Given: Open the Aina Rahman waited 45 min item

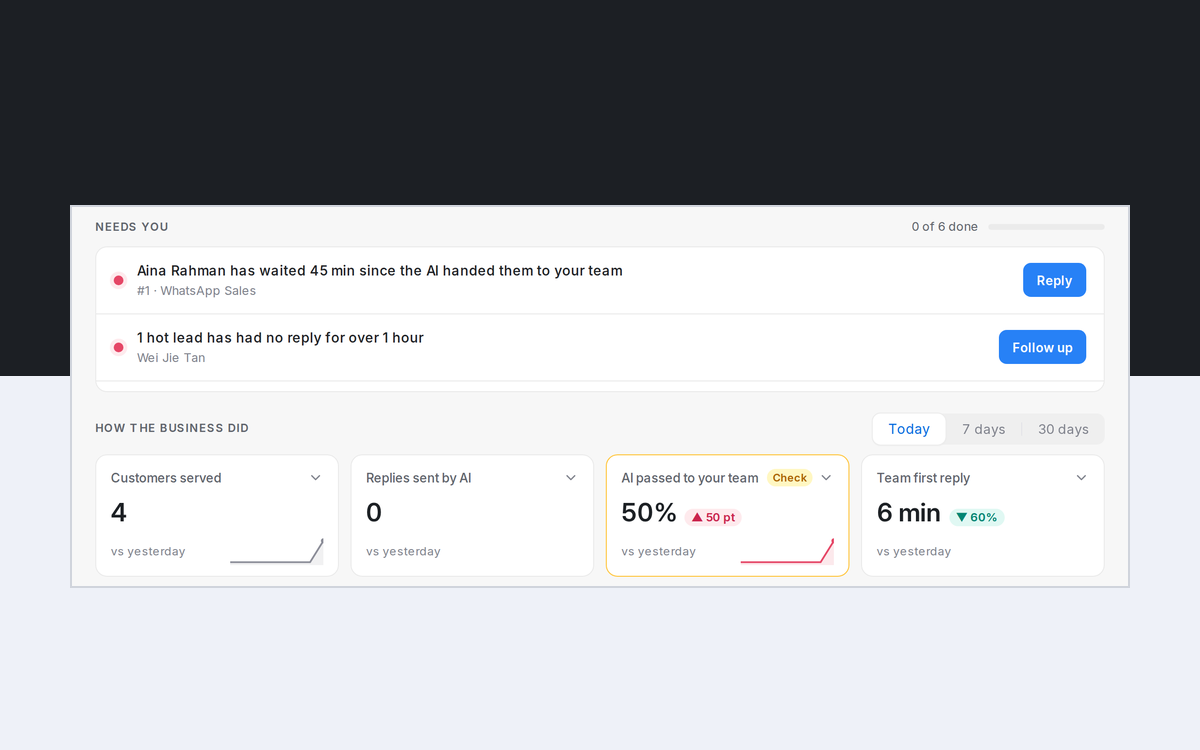Looking at the screenshot, I should (x=600, y=281).
